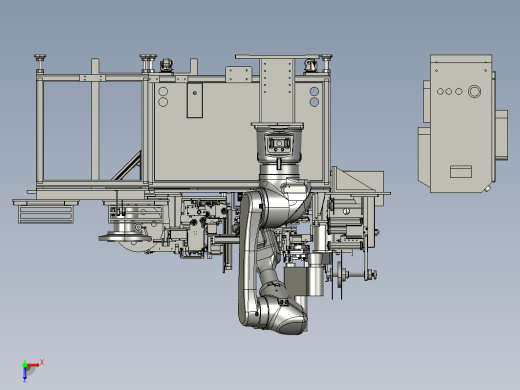Viewport: 520px width, 390px height.
Task: Select the small plate with four holes on the top rail
Action: [x=238, y=74]
